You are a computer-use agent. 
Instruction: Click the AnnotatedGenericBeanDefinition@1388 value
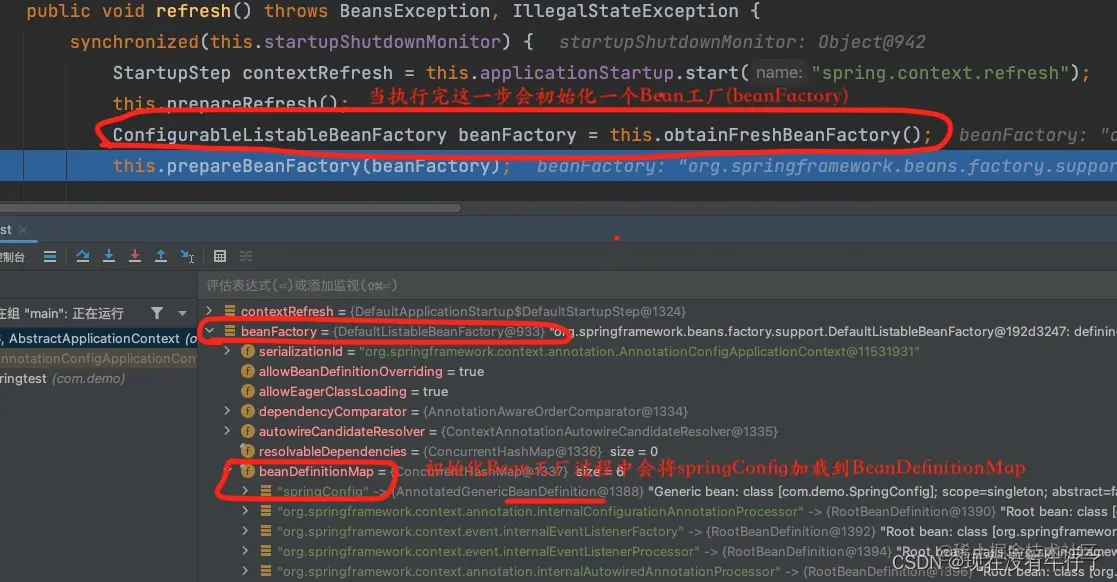click(x=518, y=492)
